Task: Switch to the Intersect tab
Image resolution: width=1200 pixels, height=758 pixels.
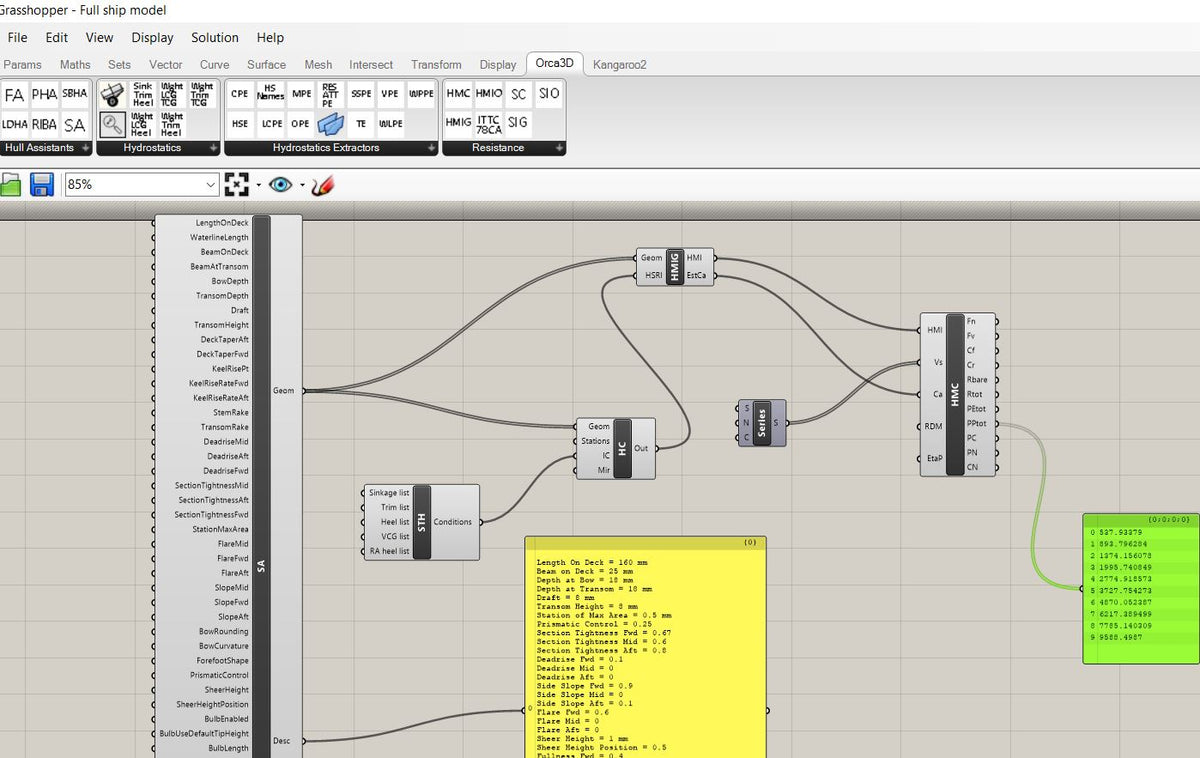Action: [371, 64]
